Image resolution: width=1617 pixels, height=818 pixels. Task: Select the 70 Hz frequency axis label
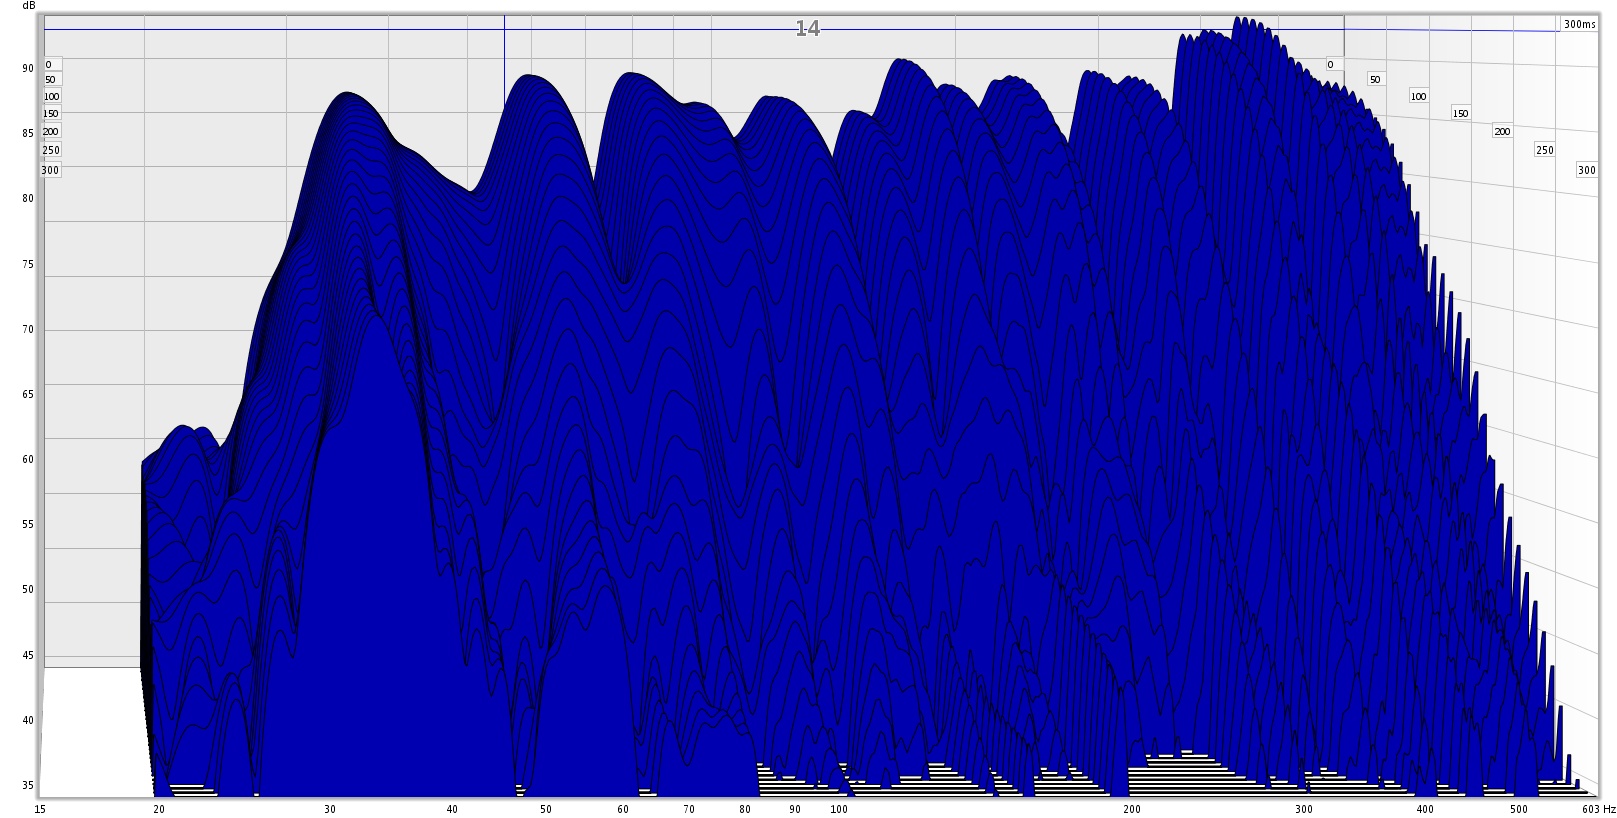tap(689, 809)
